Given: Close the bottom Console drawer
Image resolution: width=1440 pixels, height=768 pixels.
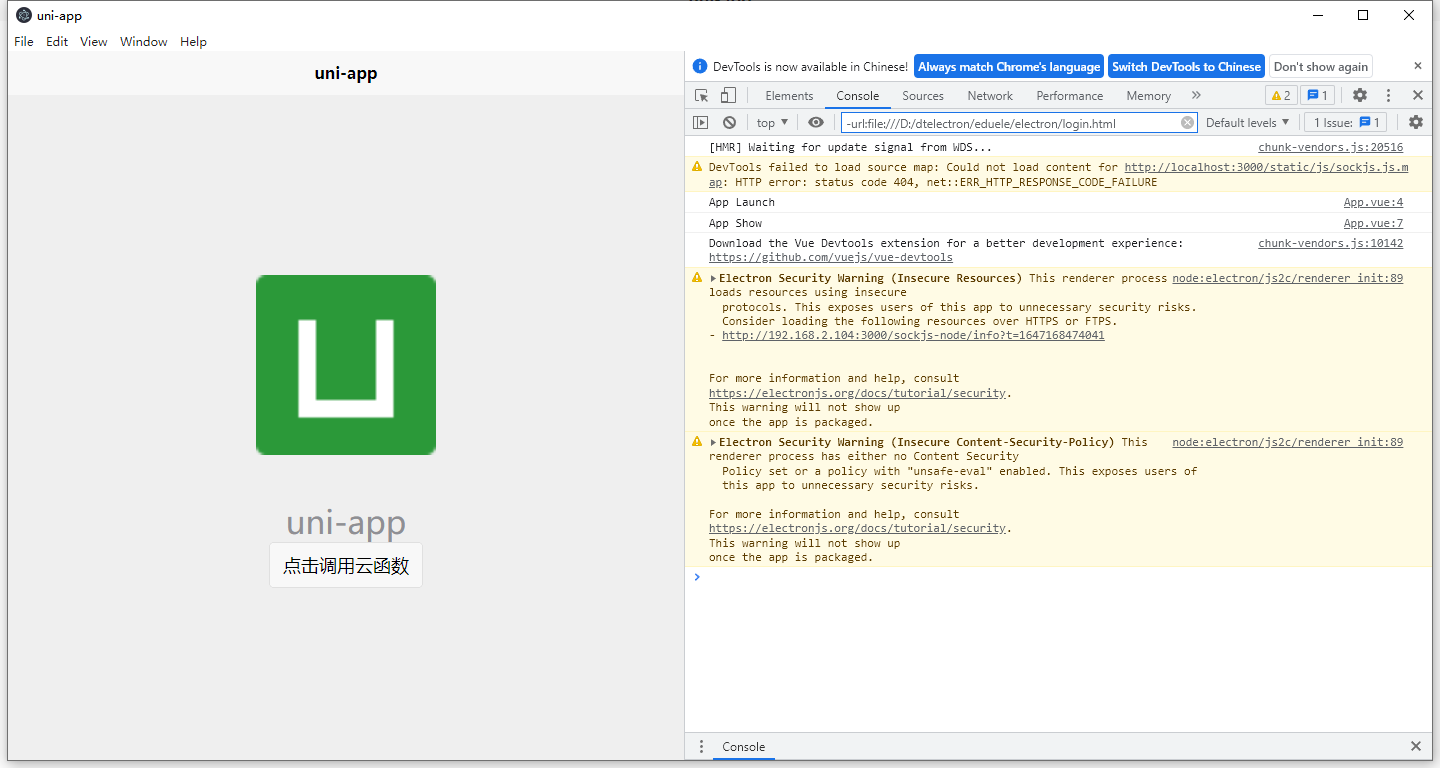Looking at the screenshot, I should tap(1416, 746).
